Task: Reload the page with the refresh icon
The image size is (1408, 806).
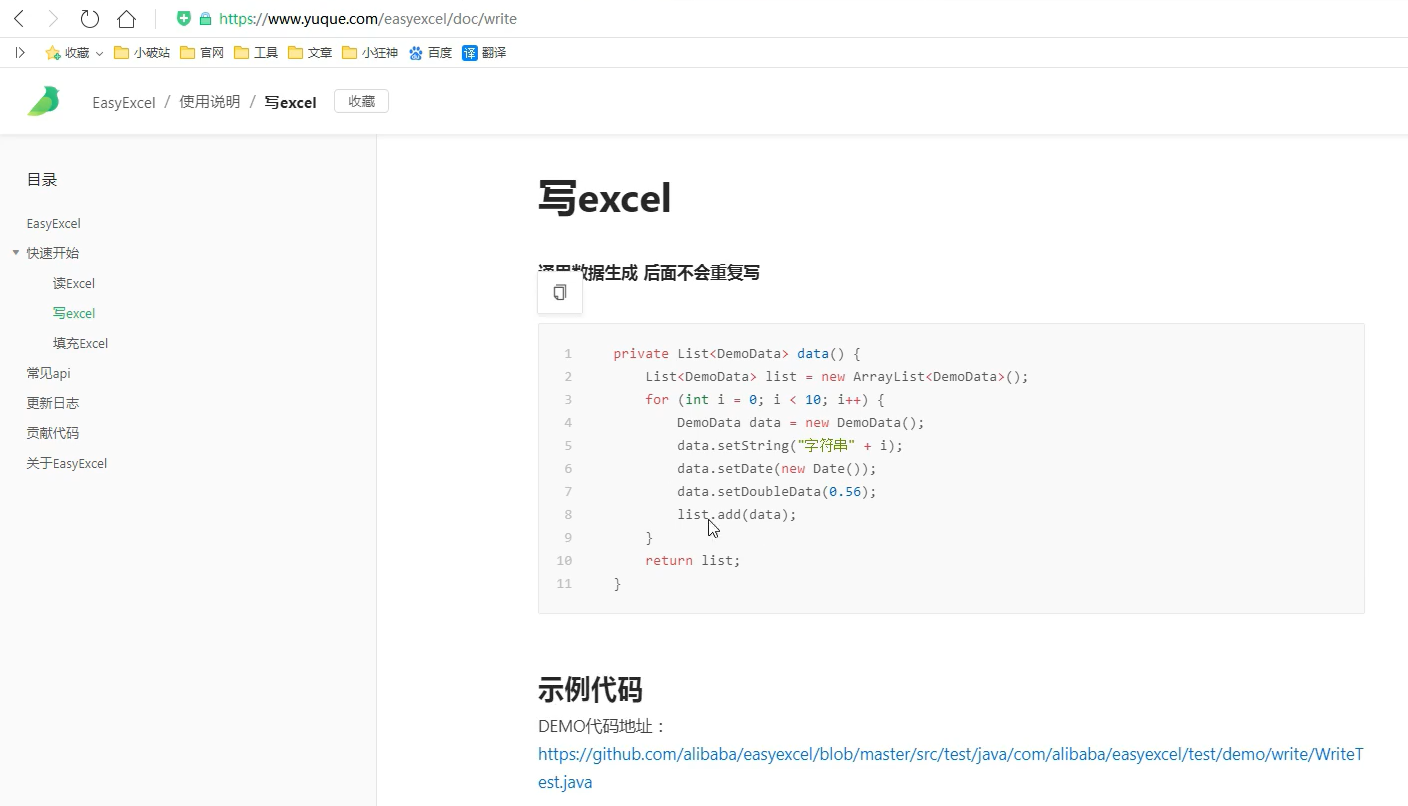Action: [x=89, y=18]
